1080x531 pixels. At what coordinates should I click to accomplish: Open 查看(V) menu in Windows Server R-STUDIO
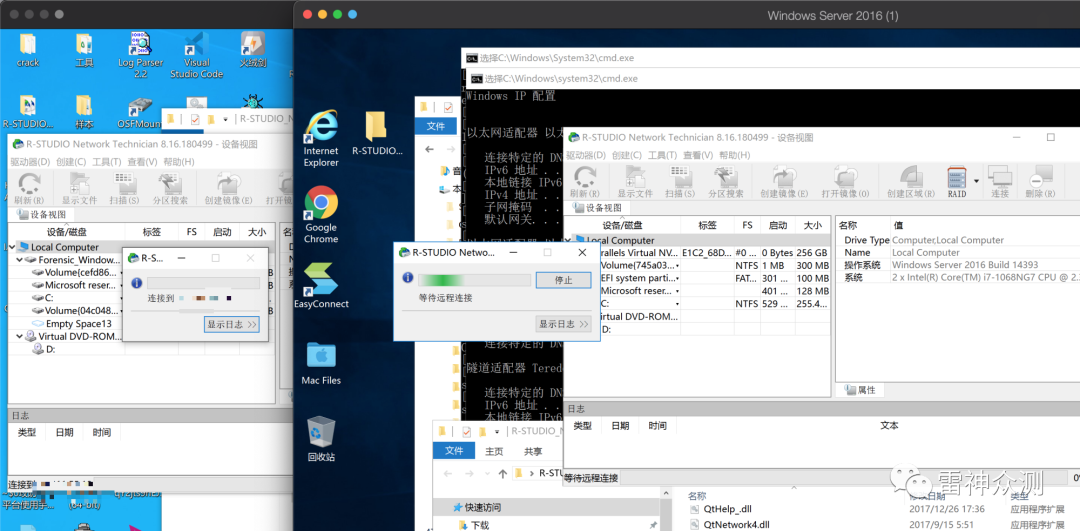(699, 155)
